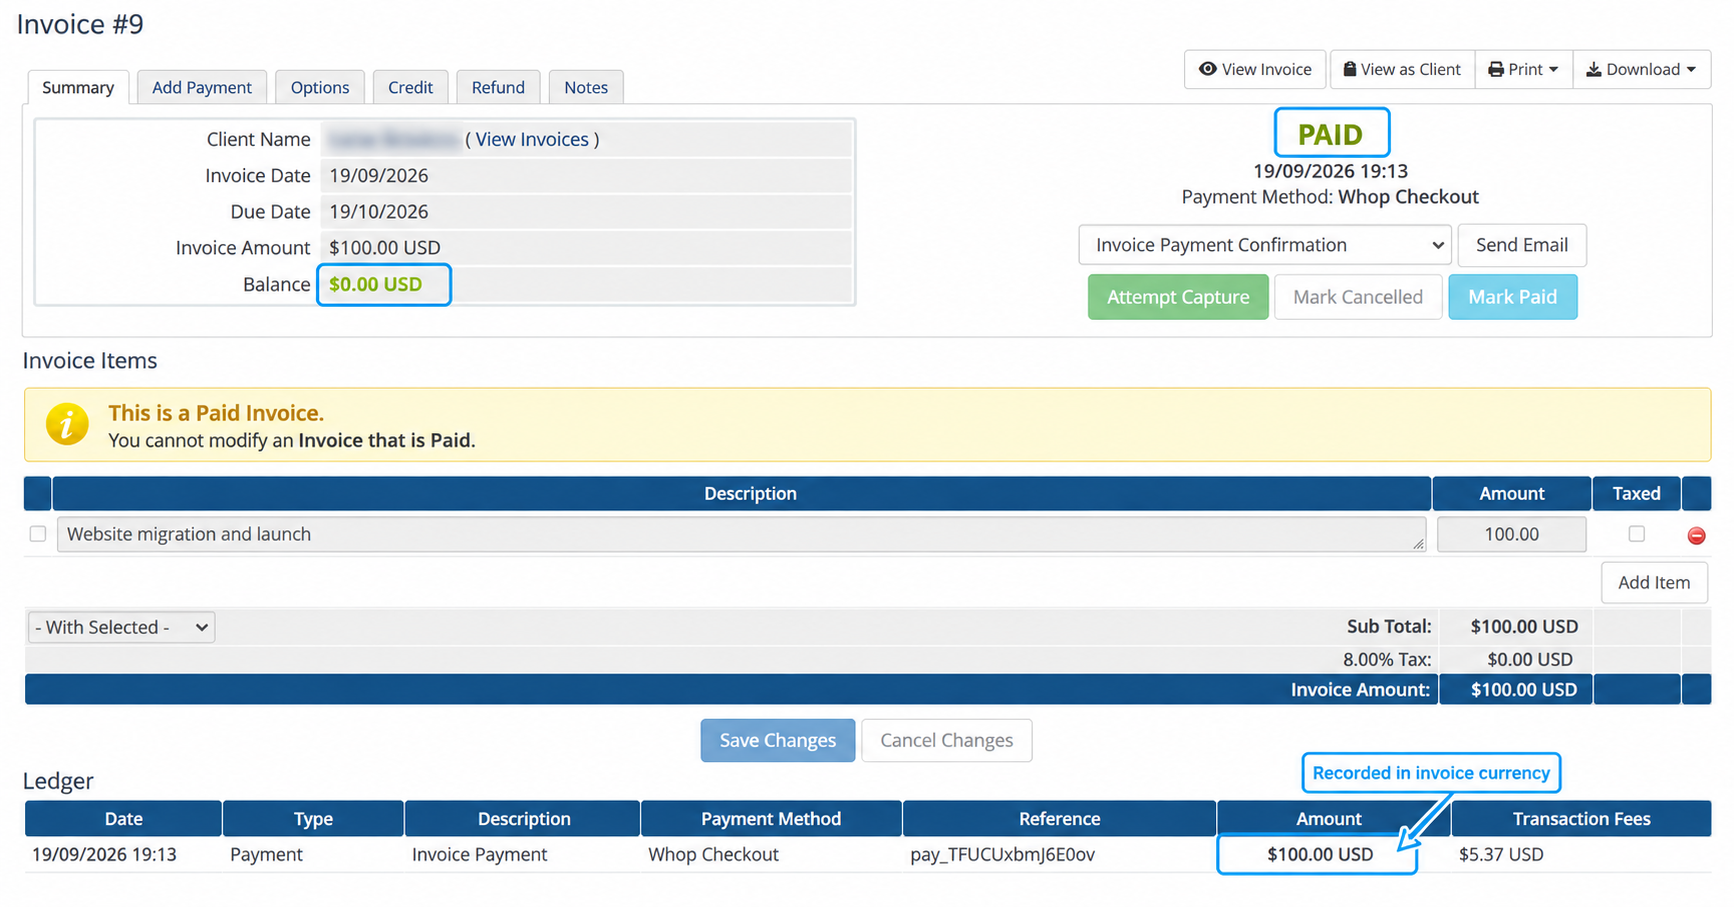Viewport: 1734px width, 907px height.
Task: Click the description field resize handle
Action: click(1418, 543)
